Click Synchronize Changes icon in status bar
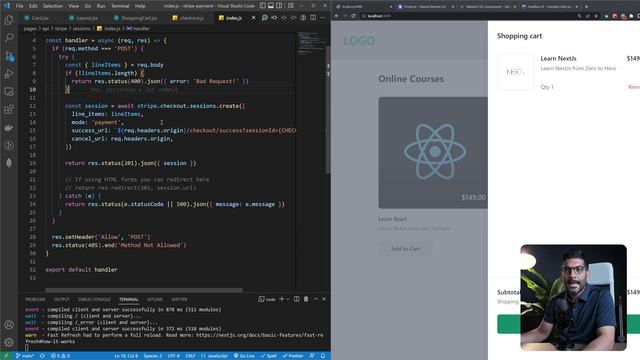This screenshot has width=640, height=360. [42, 356]
